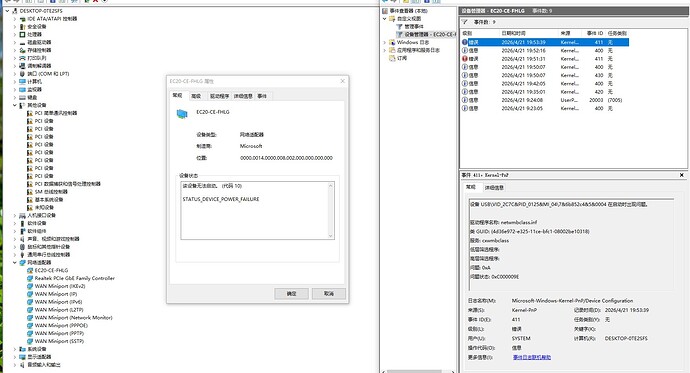Close the EC20-CE-FHLG properties dialog
The width and height of the screenshot is (690, 373).
coord(342,81)
